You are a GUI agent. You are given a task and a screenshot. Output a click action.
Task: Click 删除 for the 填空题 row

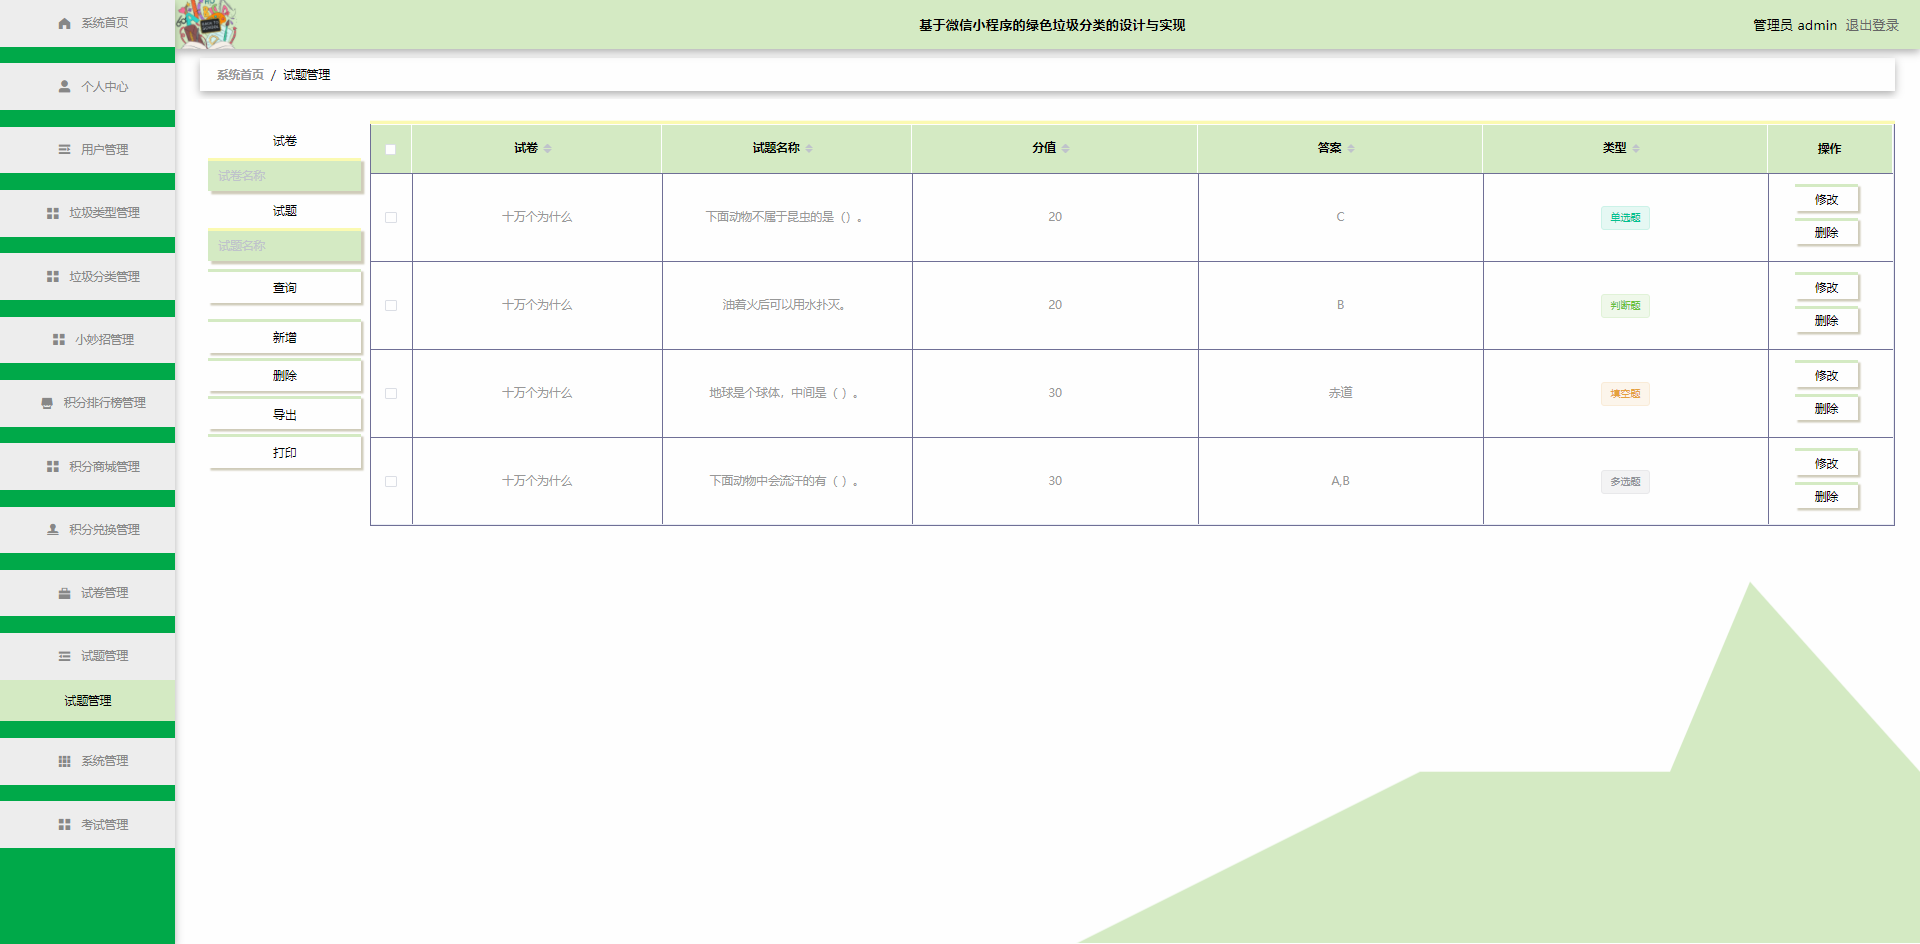(x=1827, y=409)
